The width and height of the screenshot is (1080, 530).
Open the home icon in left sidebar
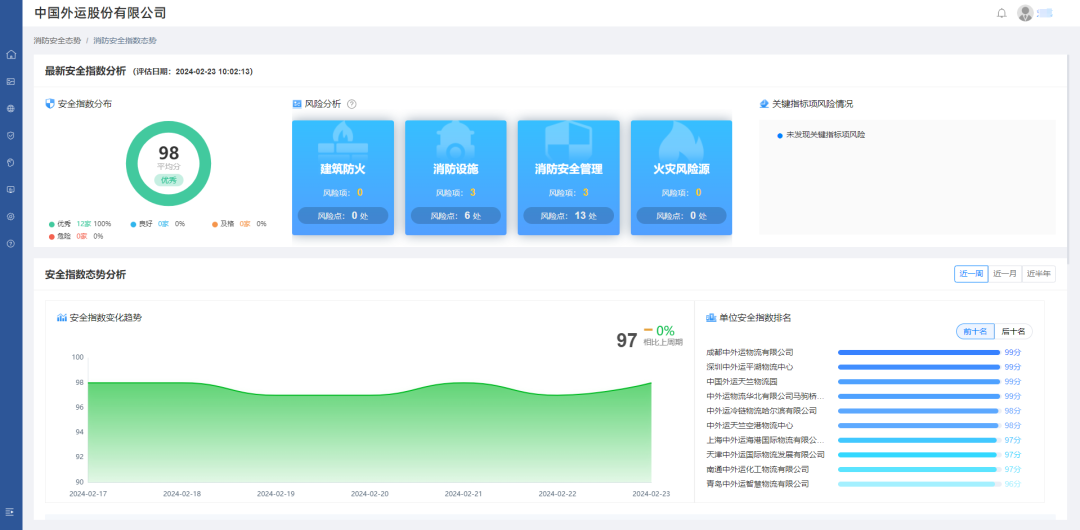[11, 54]
